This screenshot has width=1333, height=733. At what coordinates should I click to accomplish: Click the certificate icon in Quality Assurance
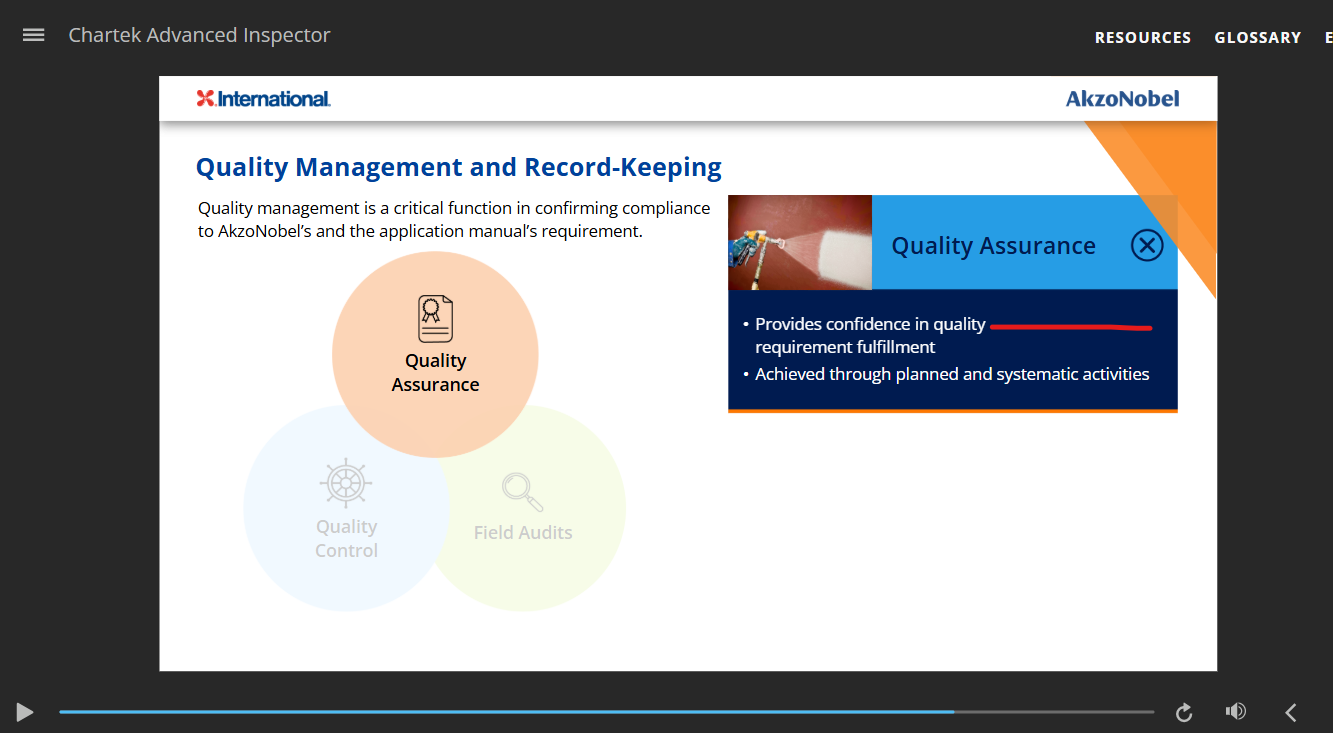pyautogui.click(x=435, y=319)
